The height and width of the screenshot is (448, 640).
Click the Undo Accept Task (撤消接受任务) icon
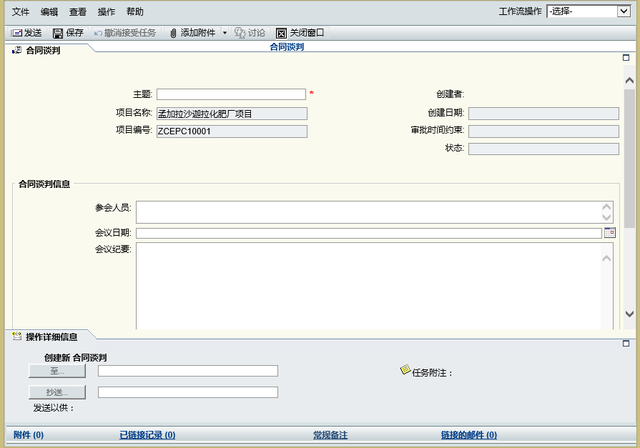[98, 33]
